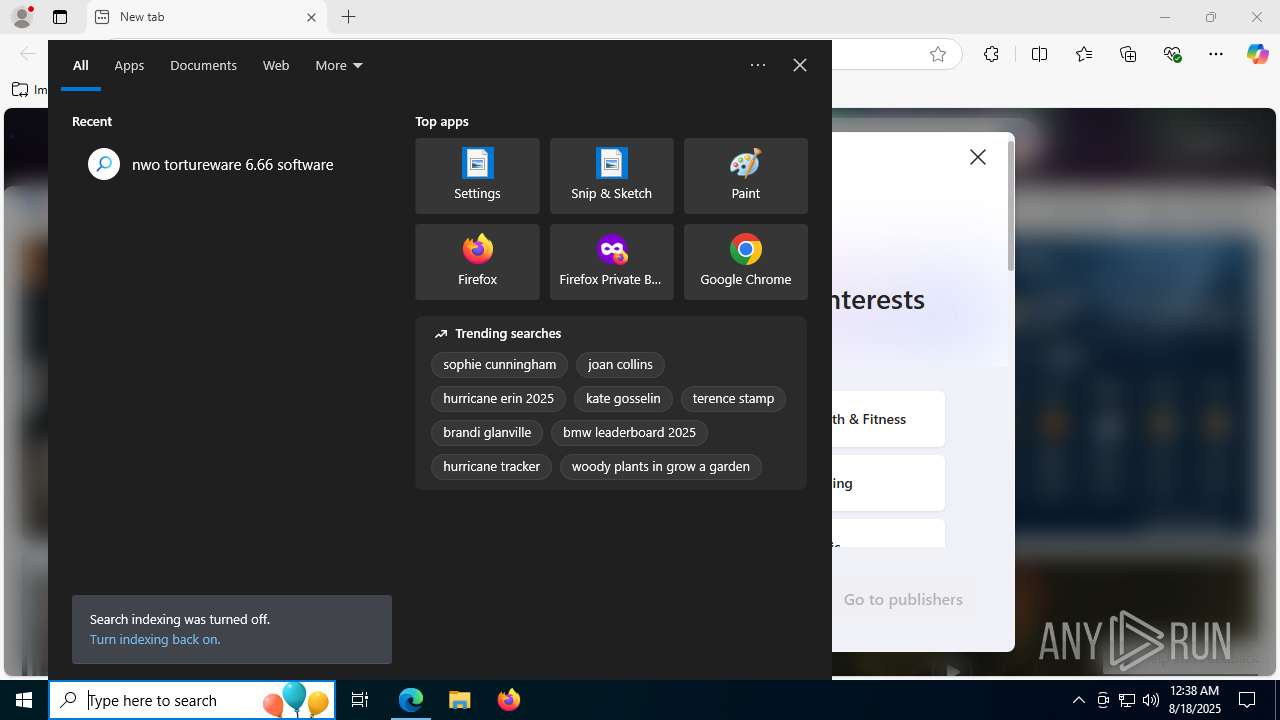Search trending woody plants in grow a garden
This screenshot has height=720, width=1280.
pos(660,467)
